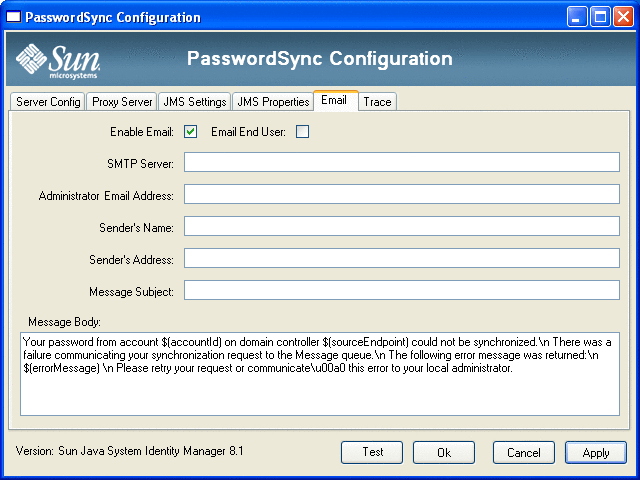Close the PasswordSync Configuration window
This screenshot has height=480, width=640.
tap(624, 17)
